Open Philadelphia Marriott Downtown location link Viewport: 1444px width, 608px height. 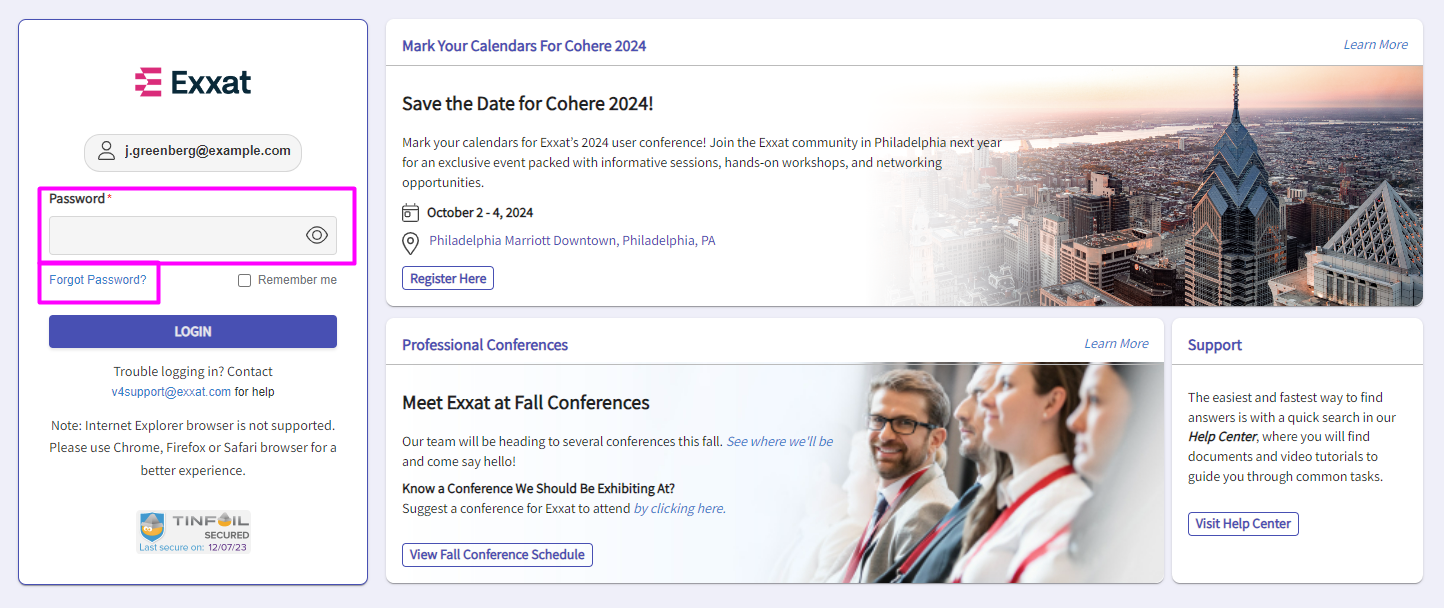[572, 241]
